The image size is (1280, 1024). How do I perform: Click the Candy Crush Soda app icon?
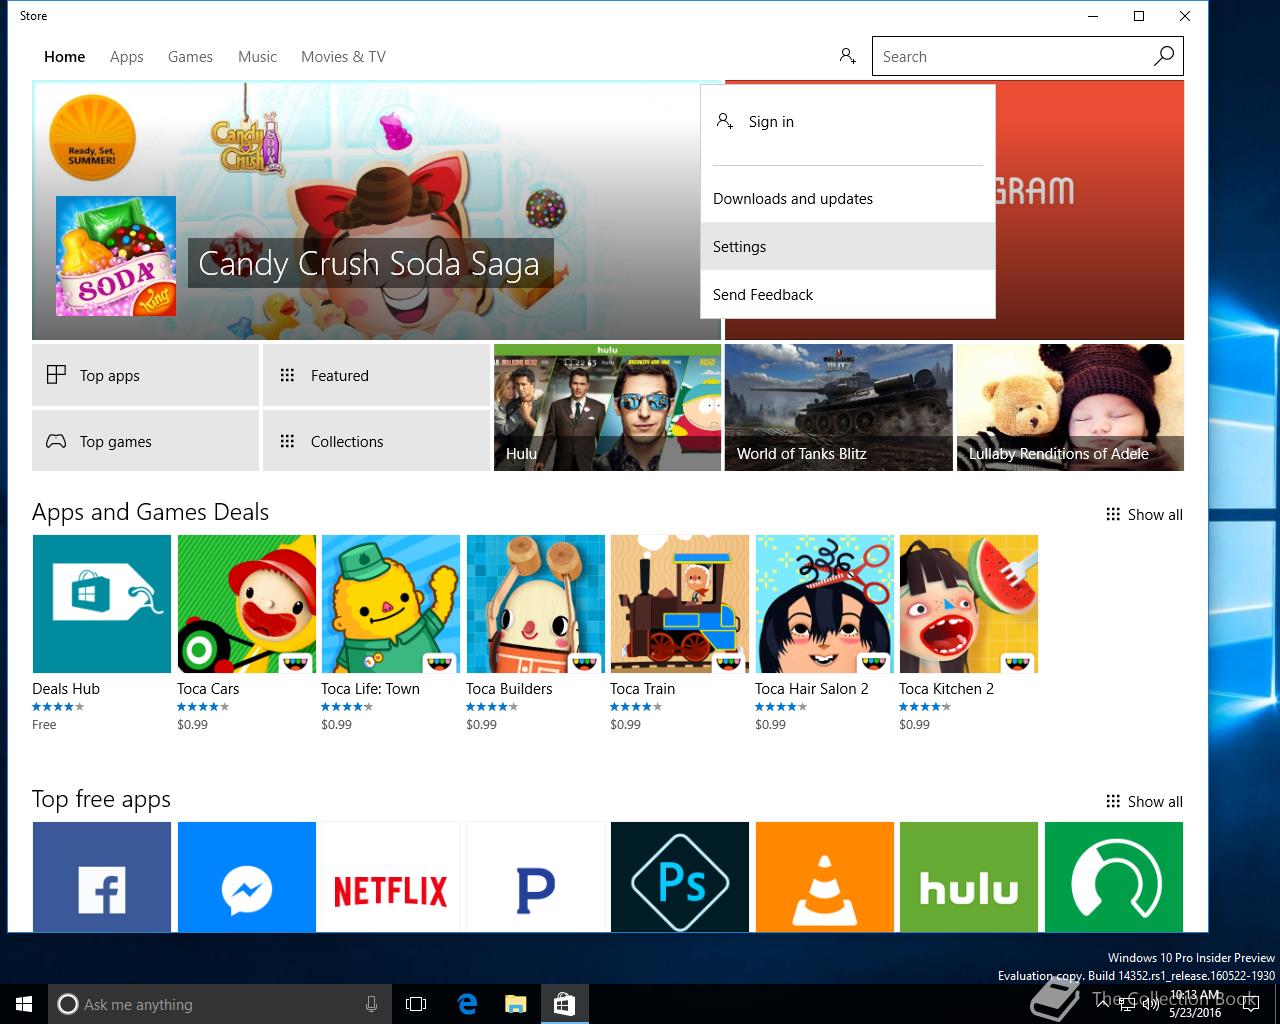tap(116, 256)
